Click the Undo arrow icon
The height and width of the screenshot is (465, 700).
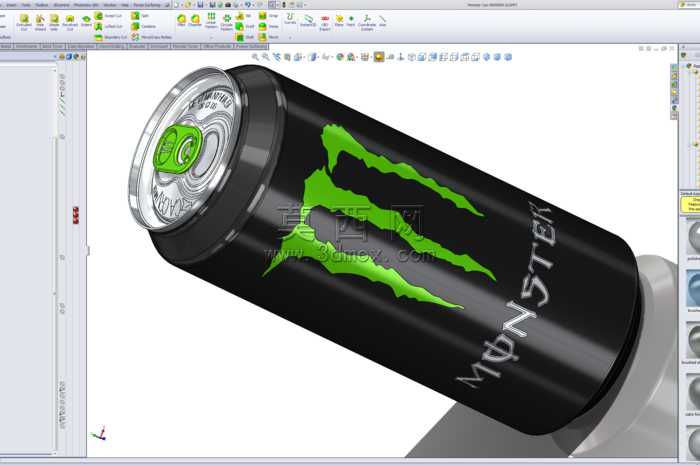click(247, 4)
